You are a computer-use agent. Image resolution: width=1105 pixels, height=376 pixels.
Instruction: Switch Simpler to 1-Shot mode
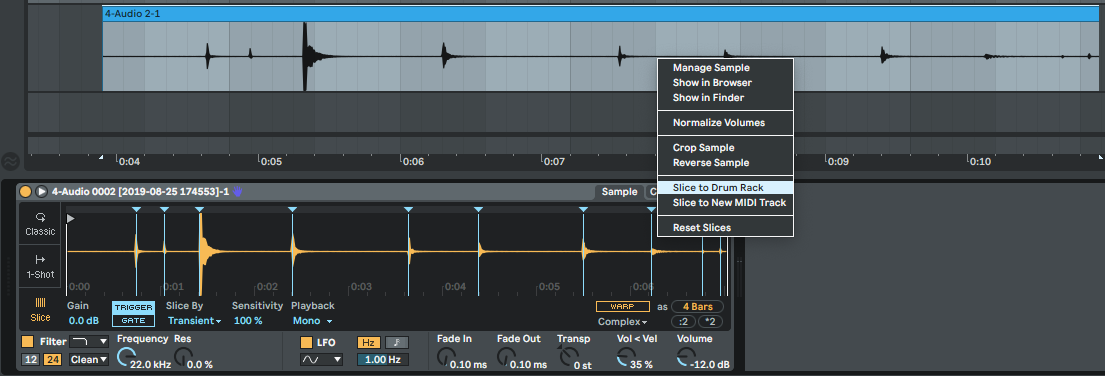(40, 266)
